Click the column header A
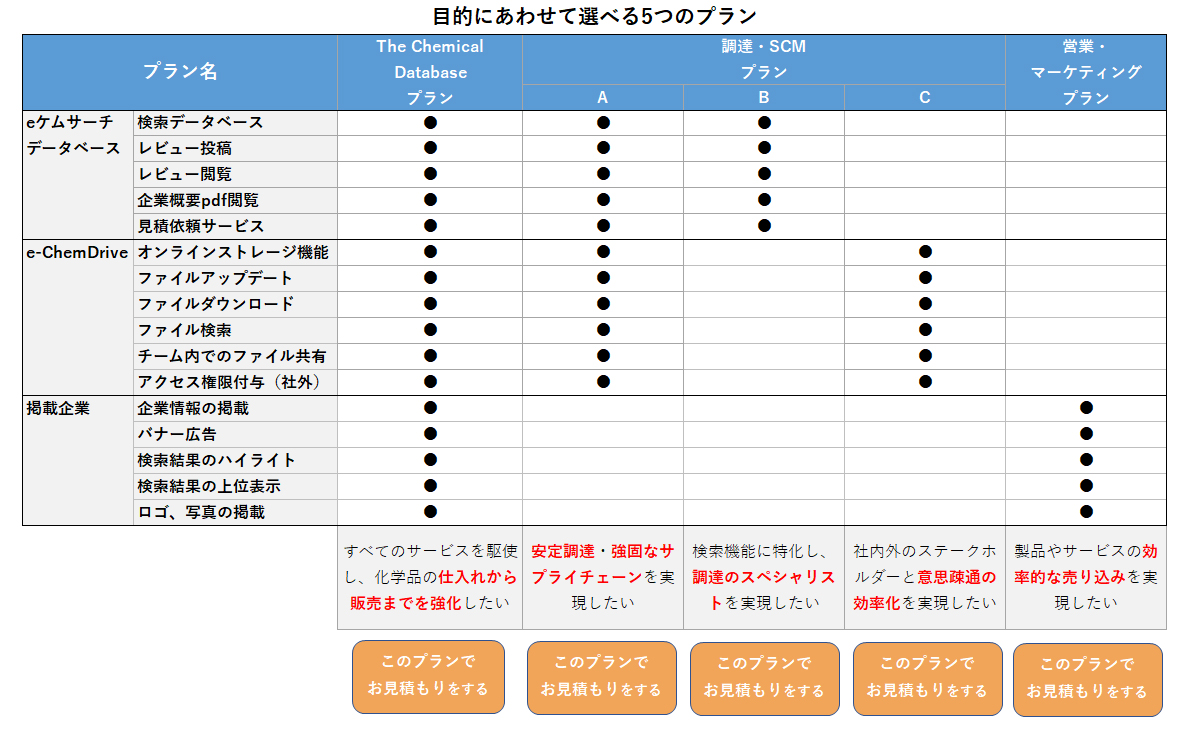The height and width of the screenshot is (730, 1194). pyautogui.click(x=603, y=97)
